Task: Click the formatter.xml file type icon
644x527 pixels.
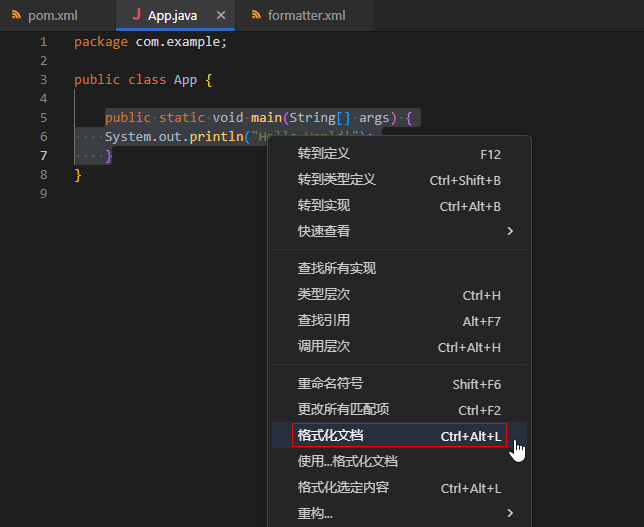Action: [x=257, y=15]
